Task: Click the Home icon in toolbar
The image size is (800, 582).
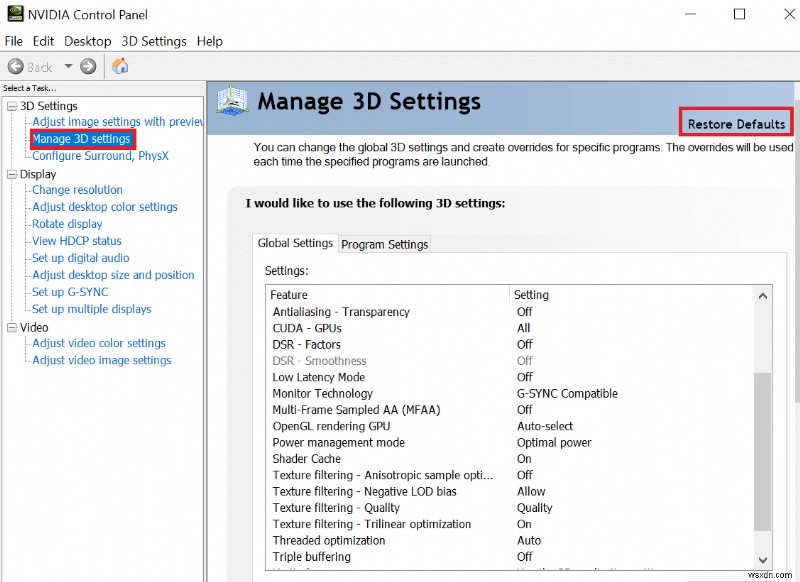Action: pos(120,67)
